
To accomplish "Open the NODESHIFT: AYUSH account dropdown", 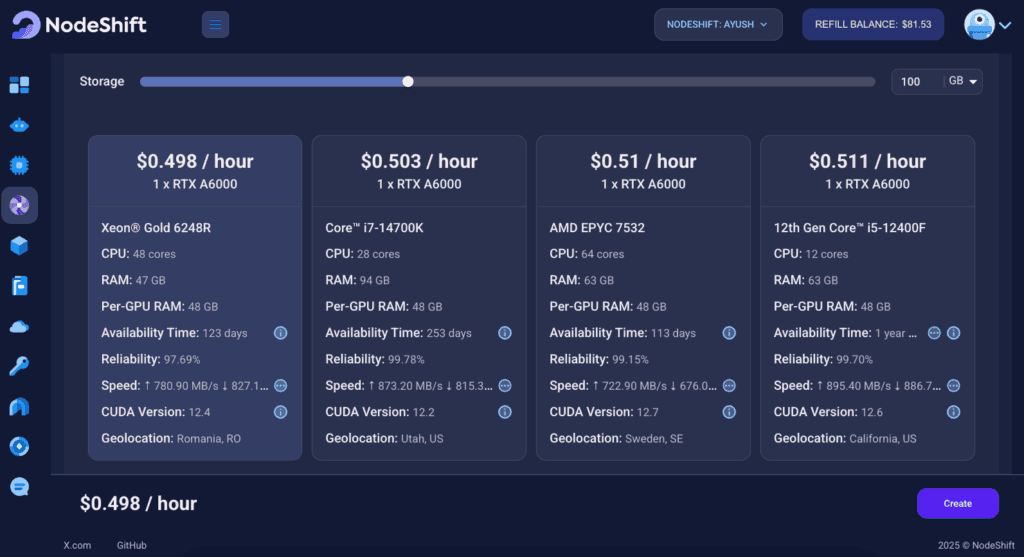I will coord(718,24).
